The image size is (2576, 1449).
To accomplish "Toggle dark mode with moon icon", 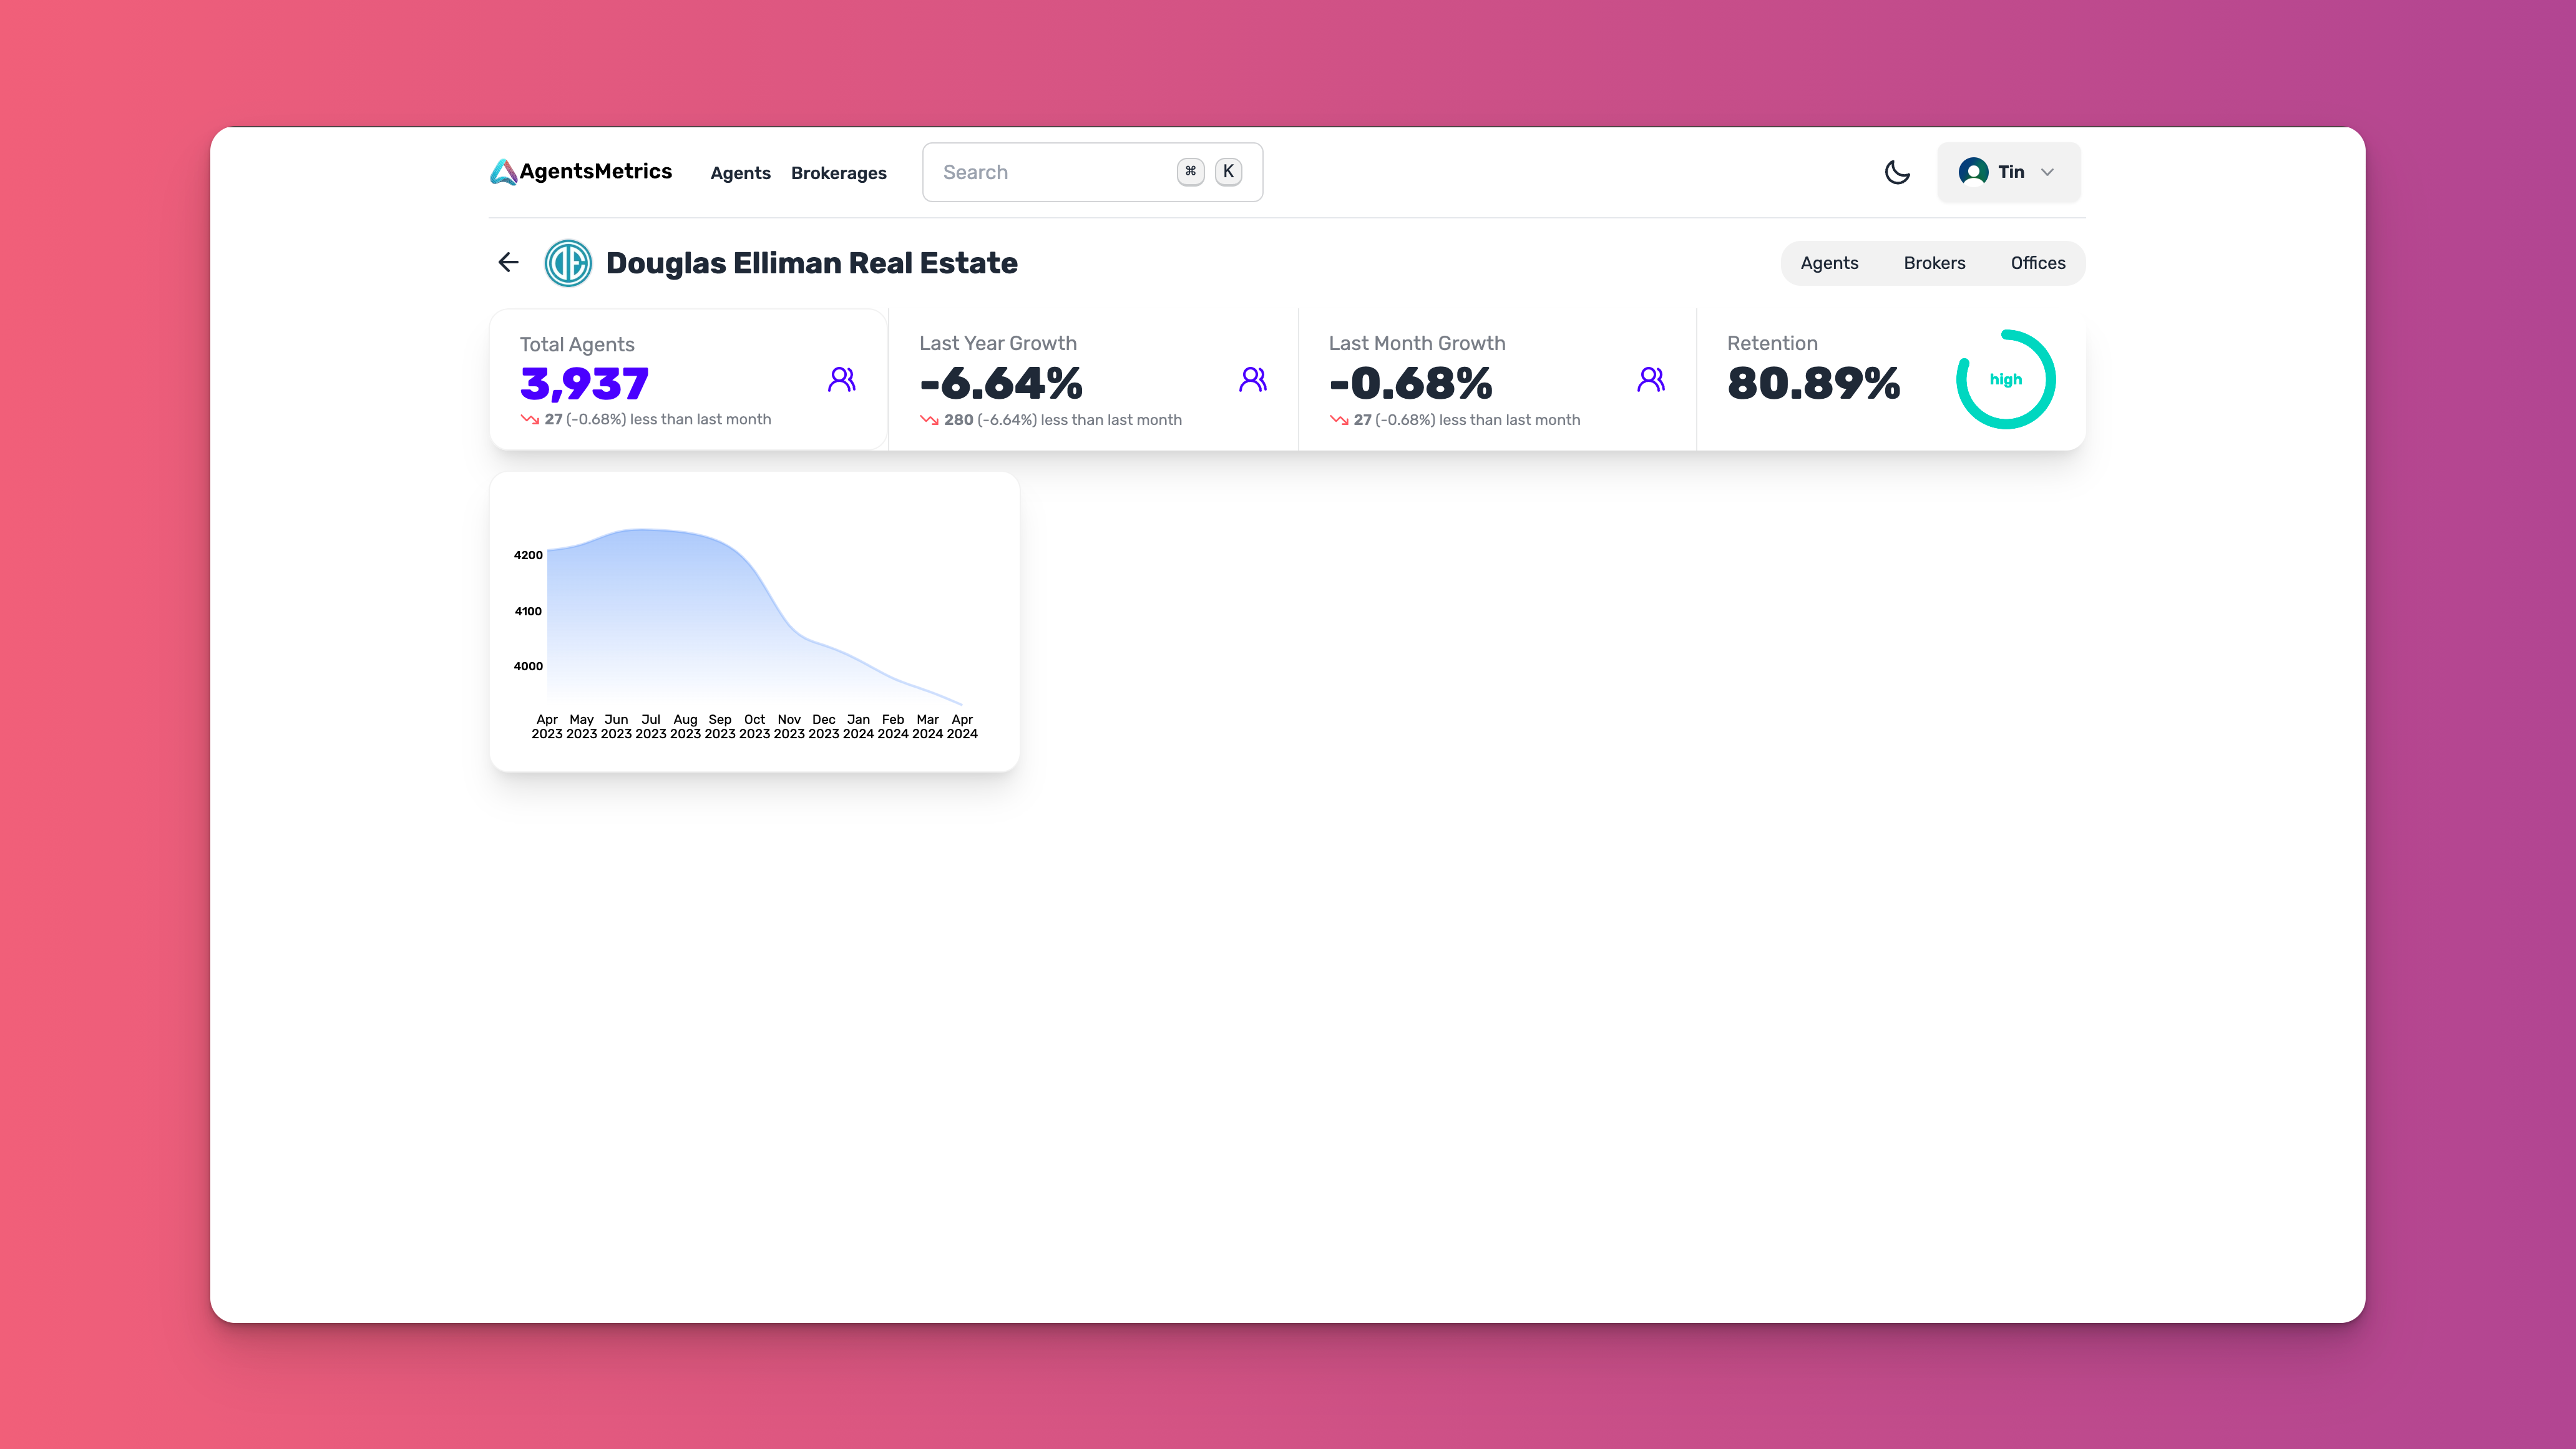I will coord(1897,172).
